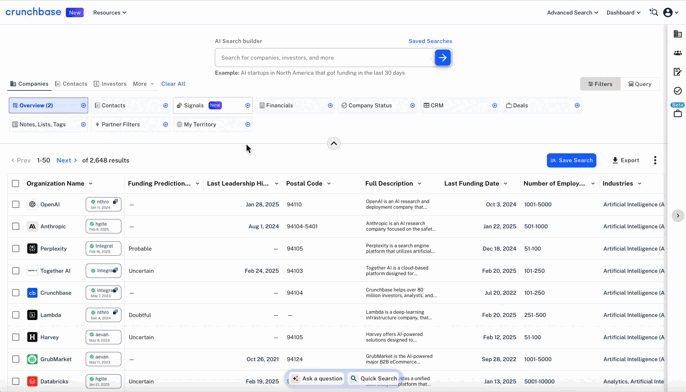Submit the AI search with blue arrow button
The height and width of the screenshot is (392, 686).
[443, 58]
